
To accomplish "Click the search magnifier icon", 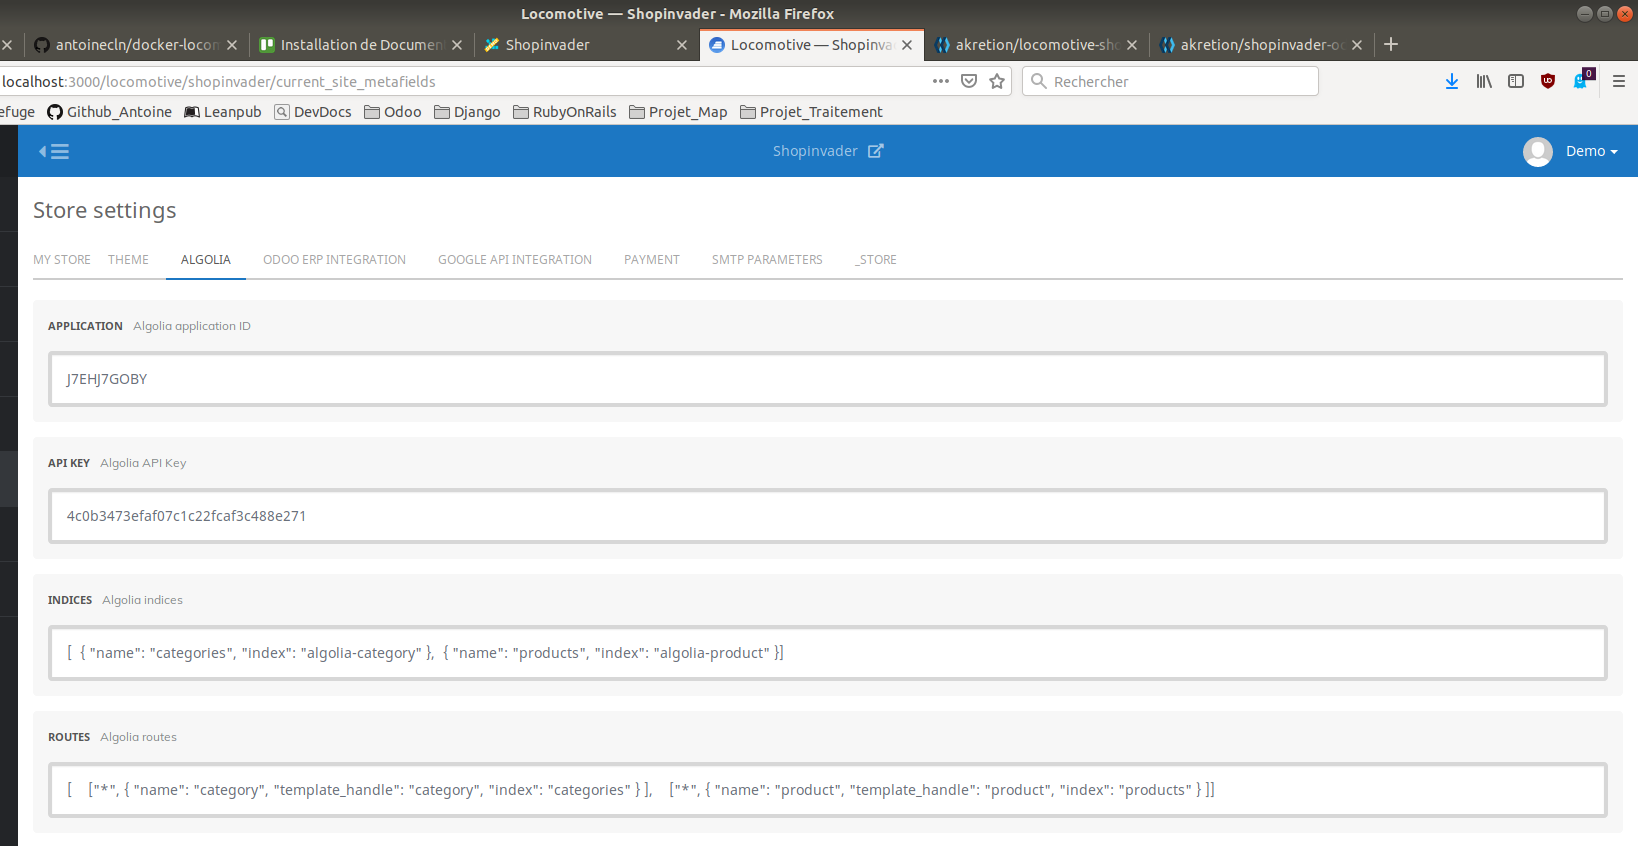I will (x=1039, y=81).
